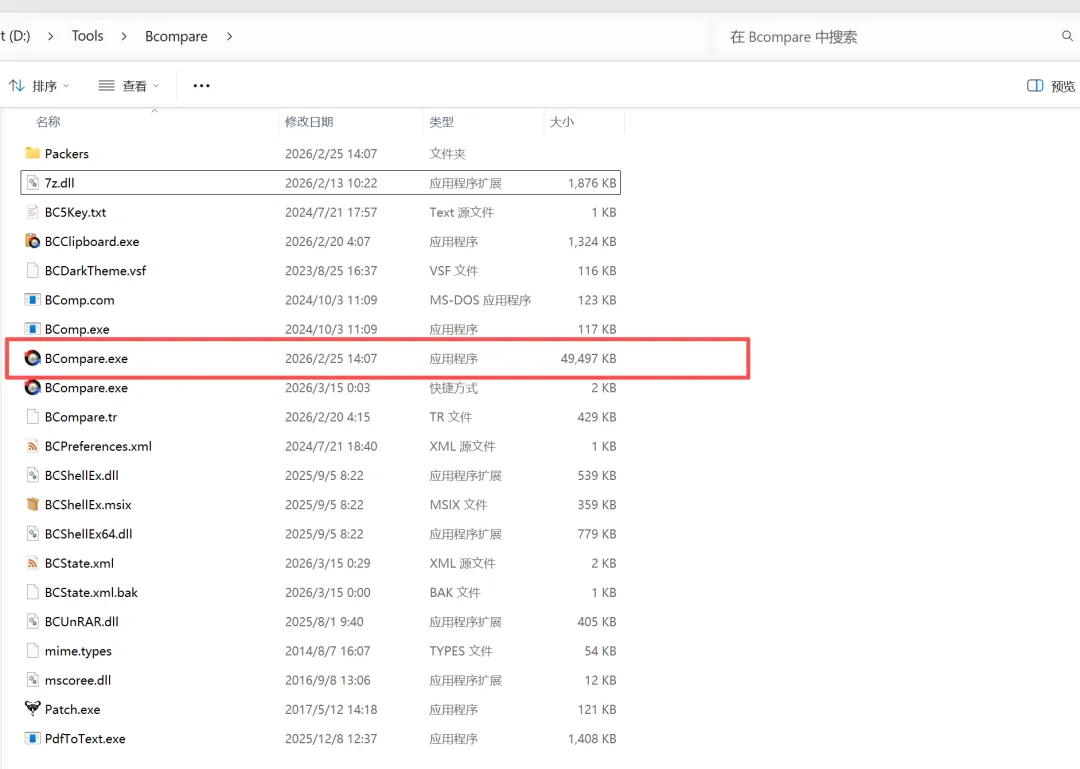Select the Patch.exe file name

72,709
